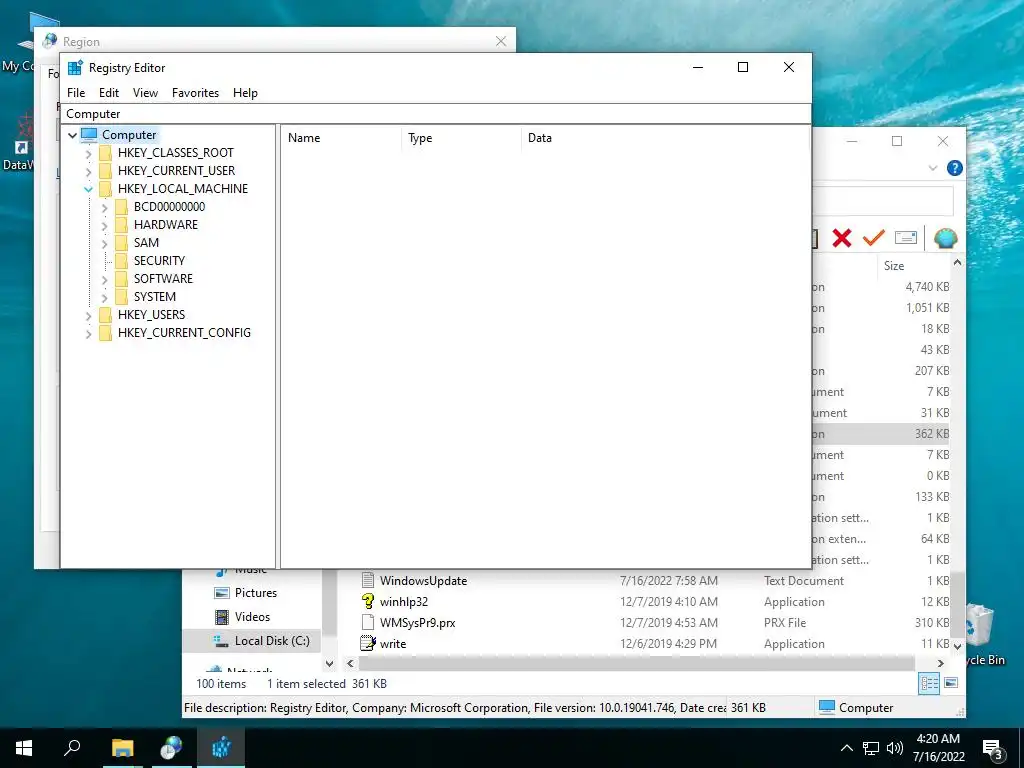The width and height of the screenshot is (1024, 768).
Task: Click the Registry Editor title bar icon
Action: click(75, 68)
